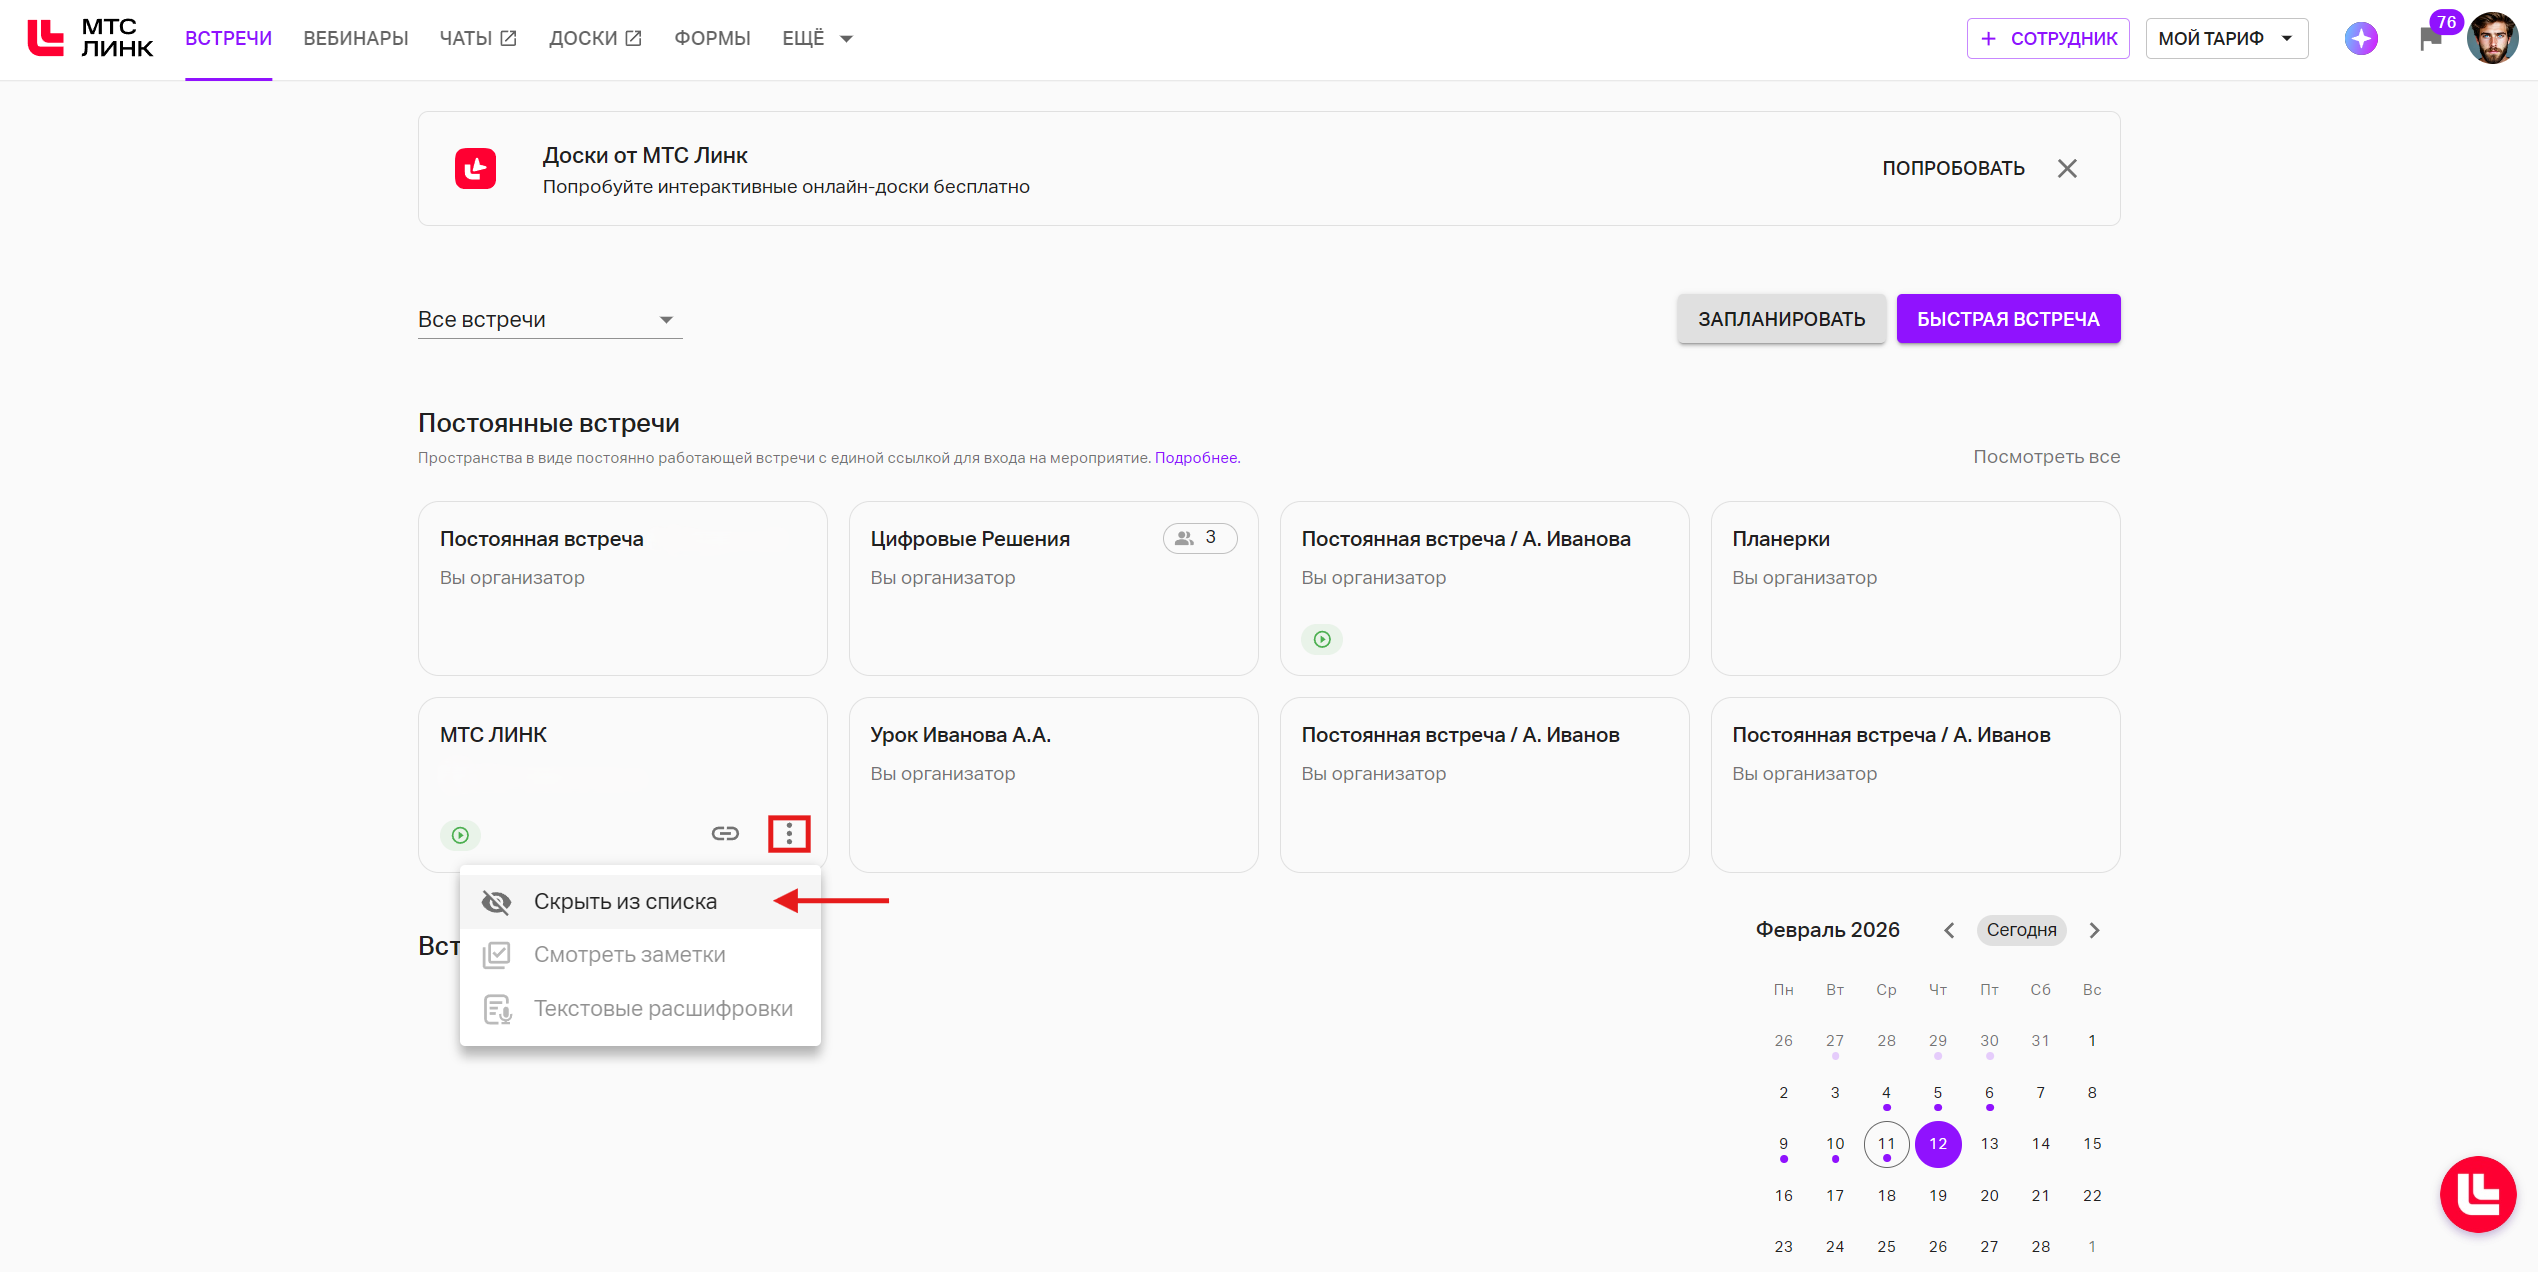Click the green play icon on МТС ЛИНК card
The height and width of the screenshot is (1272, 2538).
coord(460,835)
